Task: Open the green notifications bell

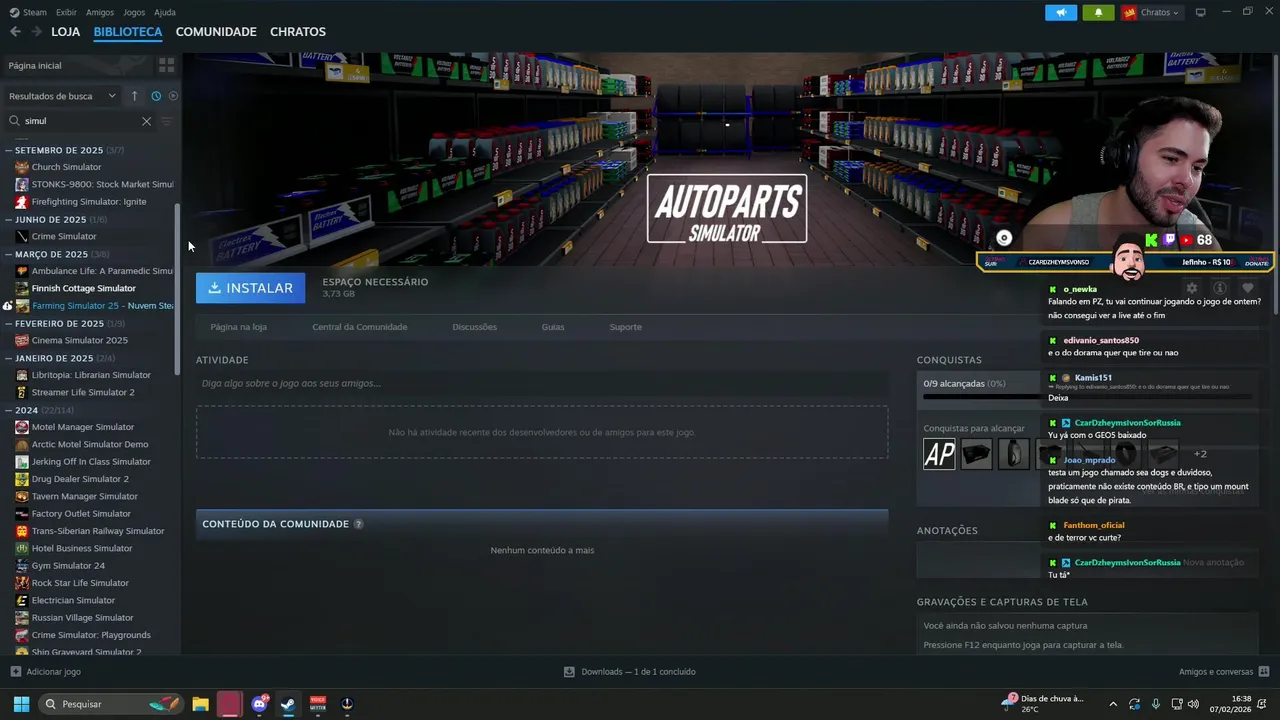Action: tap(1098, 12)
